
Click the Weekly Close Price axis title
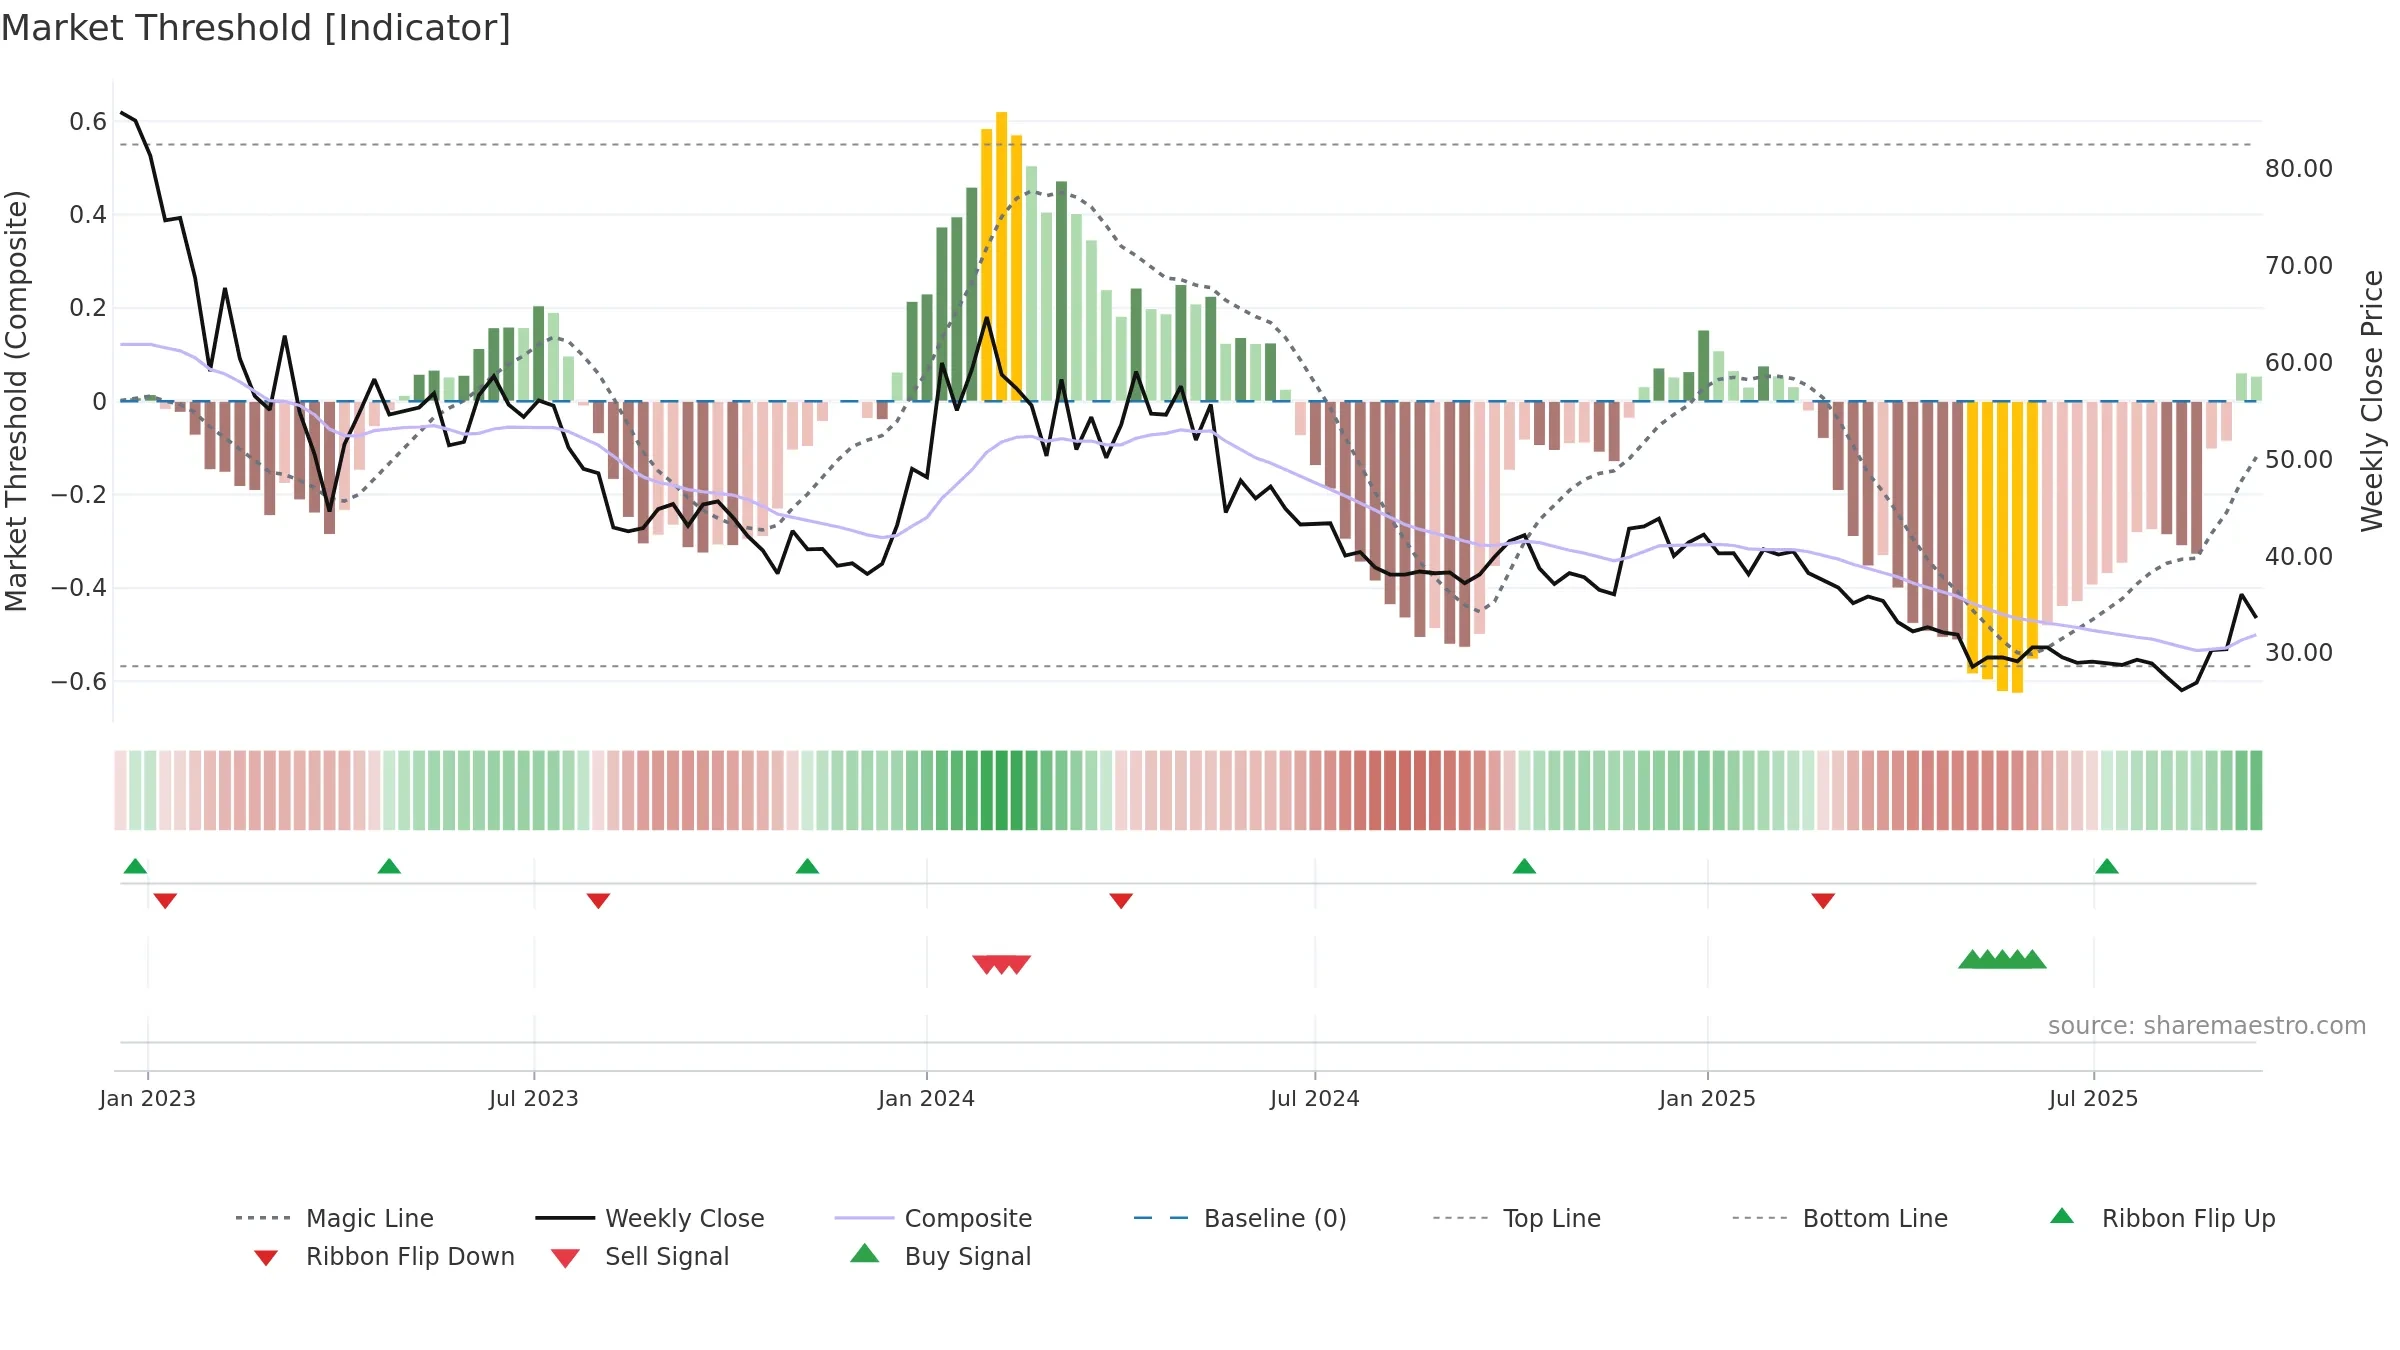point(2372,400)
